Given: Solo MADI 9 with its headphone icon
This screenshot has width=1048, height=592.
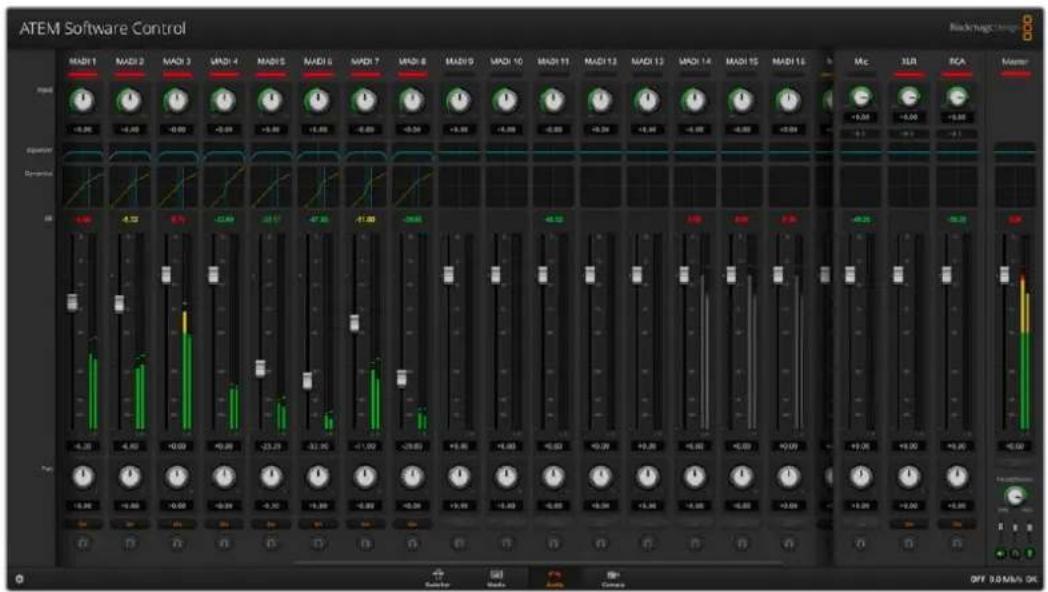Looking at the screenshot, I should 459,544.
